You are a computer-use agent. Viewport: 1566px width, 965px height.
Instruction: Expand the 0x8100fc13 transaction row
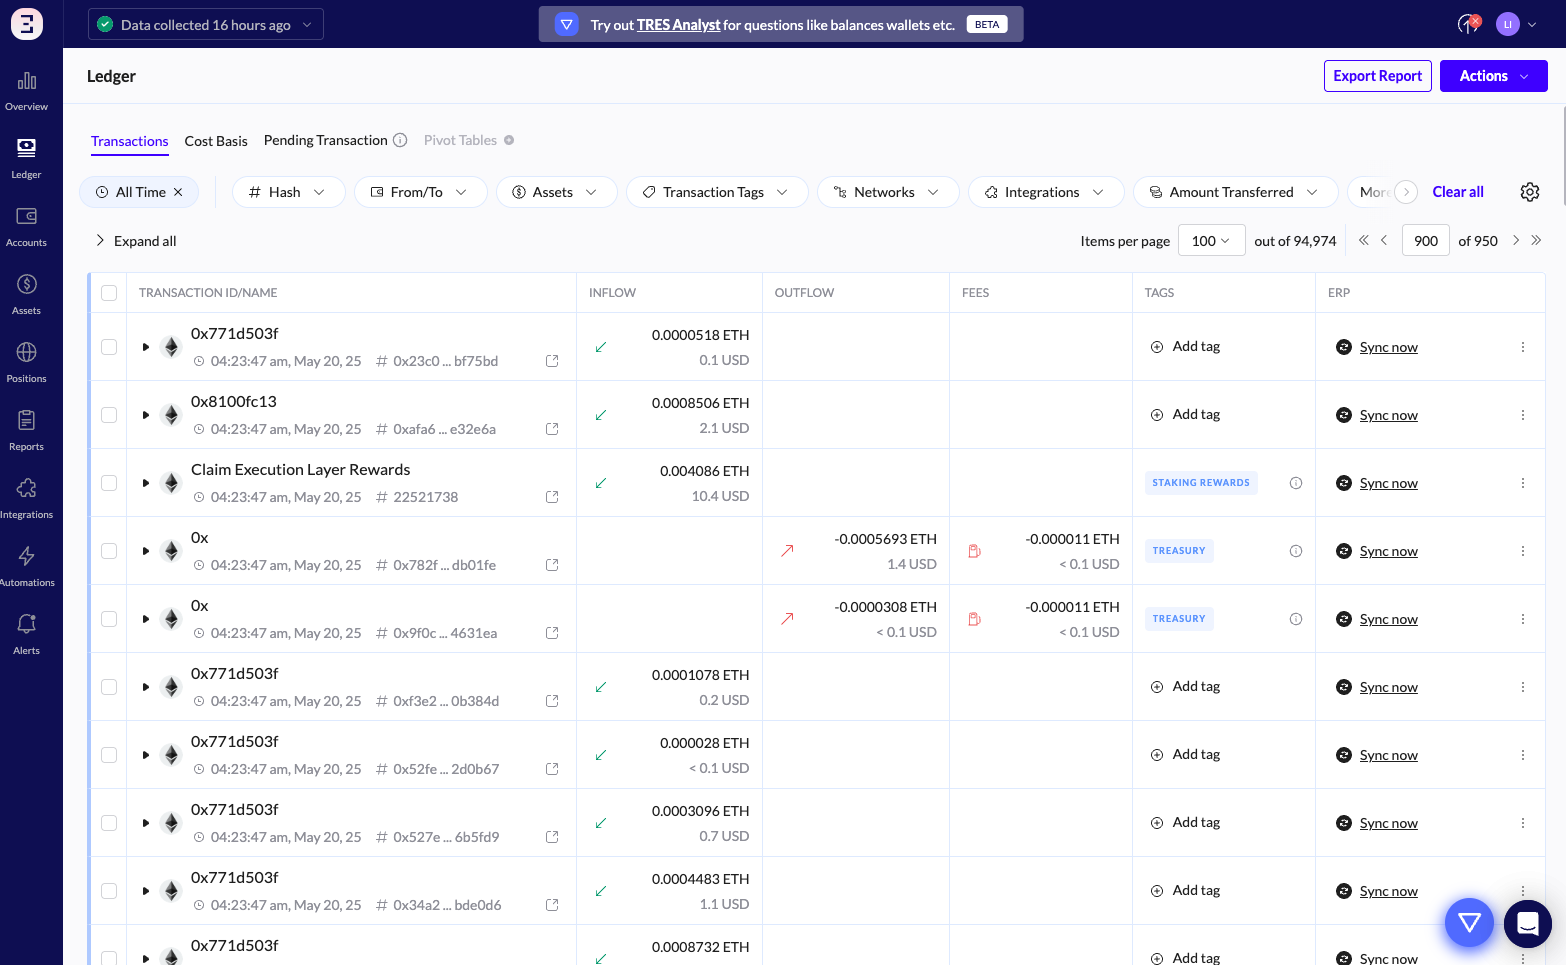(x=146, y=415)
